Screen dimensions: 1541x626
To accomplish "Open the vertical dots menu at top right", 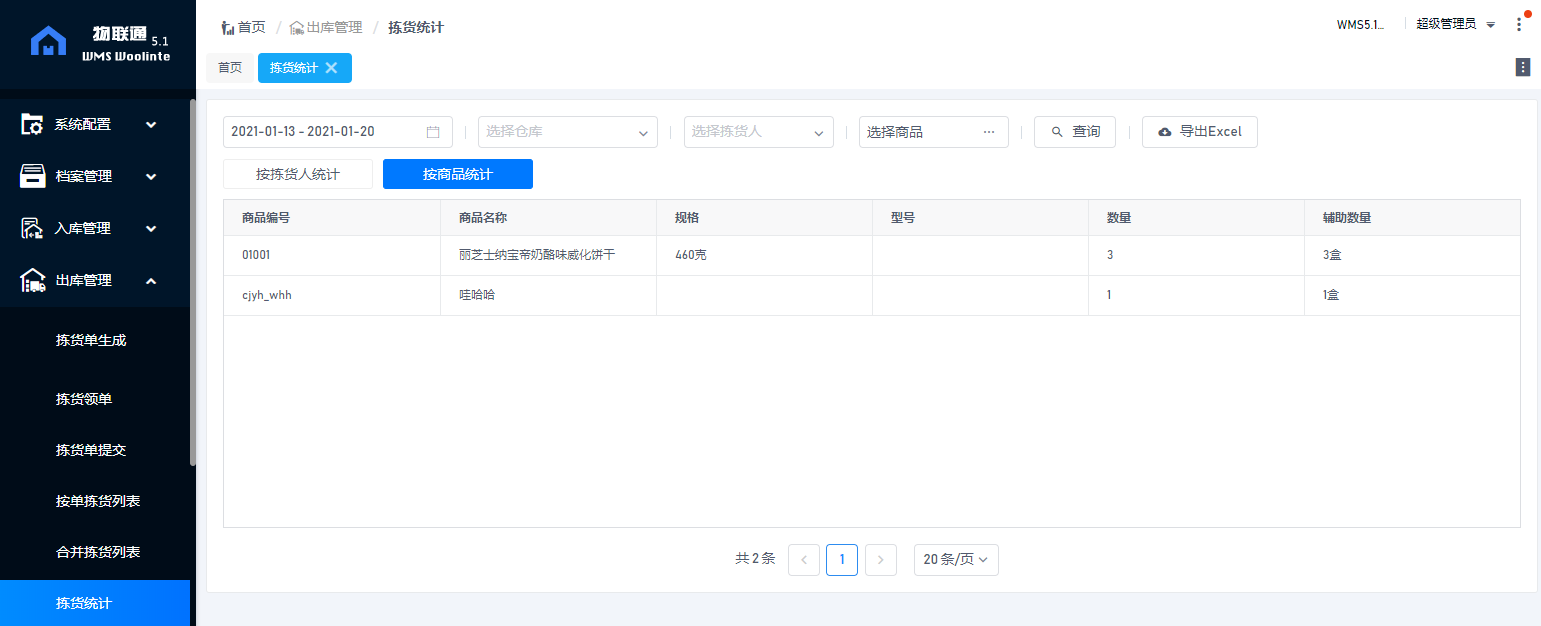I will point(1519,25).
